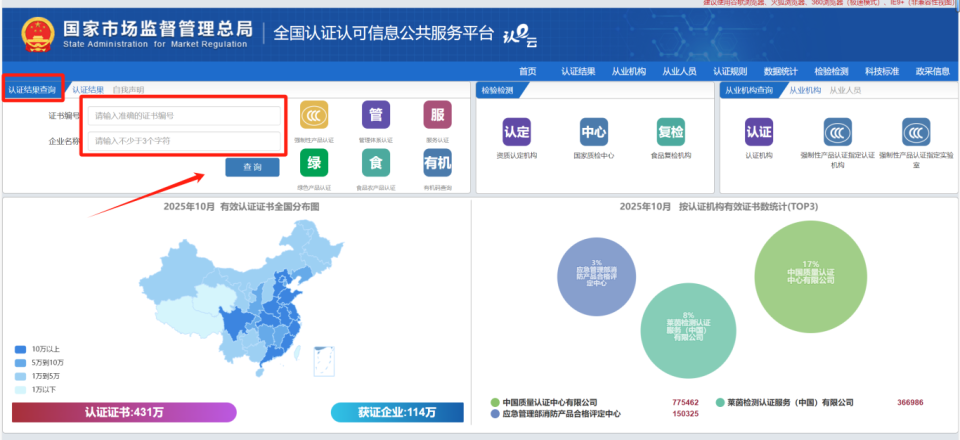This screenshot has width=960, height=440.
Task: Click the 认证机构 purple 认证 icon
Action: coord(759,132)
